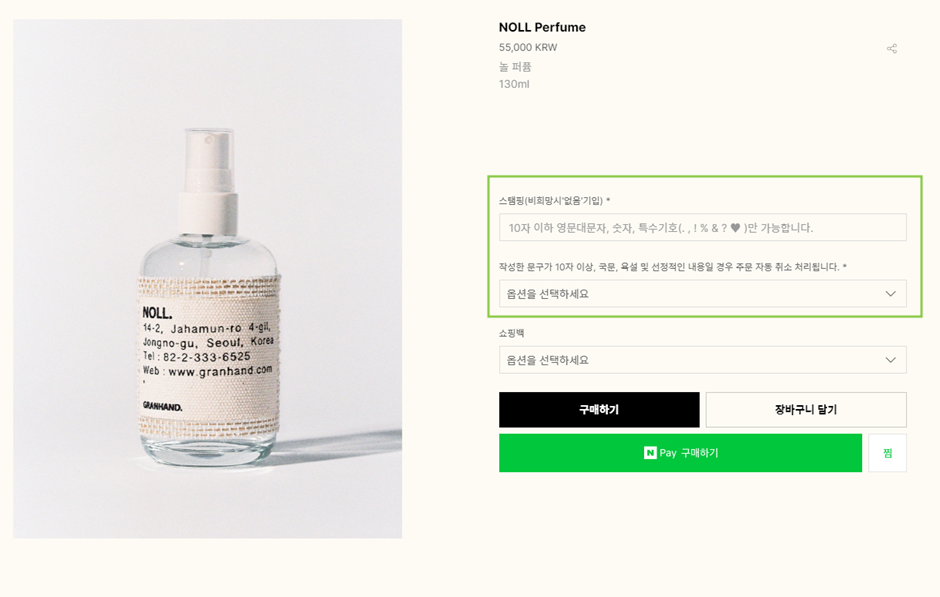Screen dimensions: 940x597
Task: Click the GRANHAND. logo on bottle label
Action: tap(162, 406)
